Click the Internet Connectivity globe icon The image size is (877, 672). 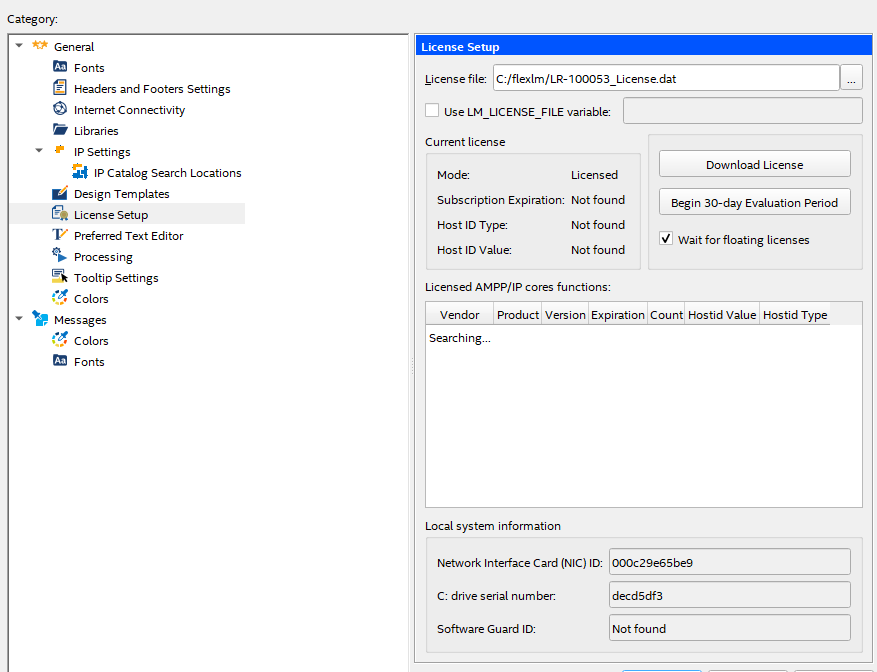coord(60,110)
